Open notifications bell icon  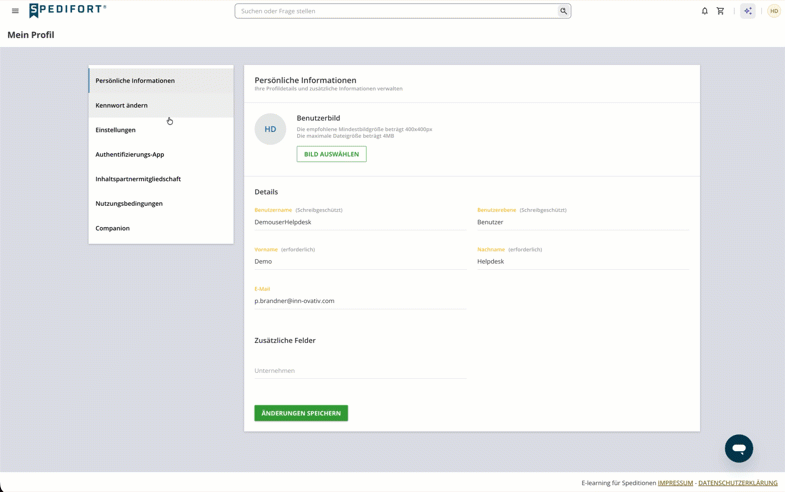click(704, 11)
